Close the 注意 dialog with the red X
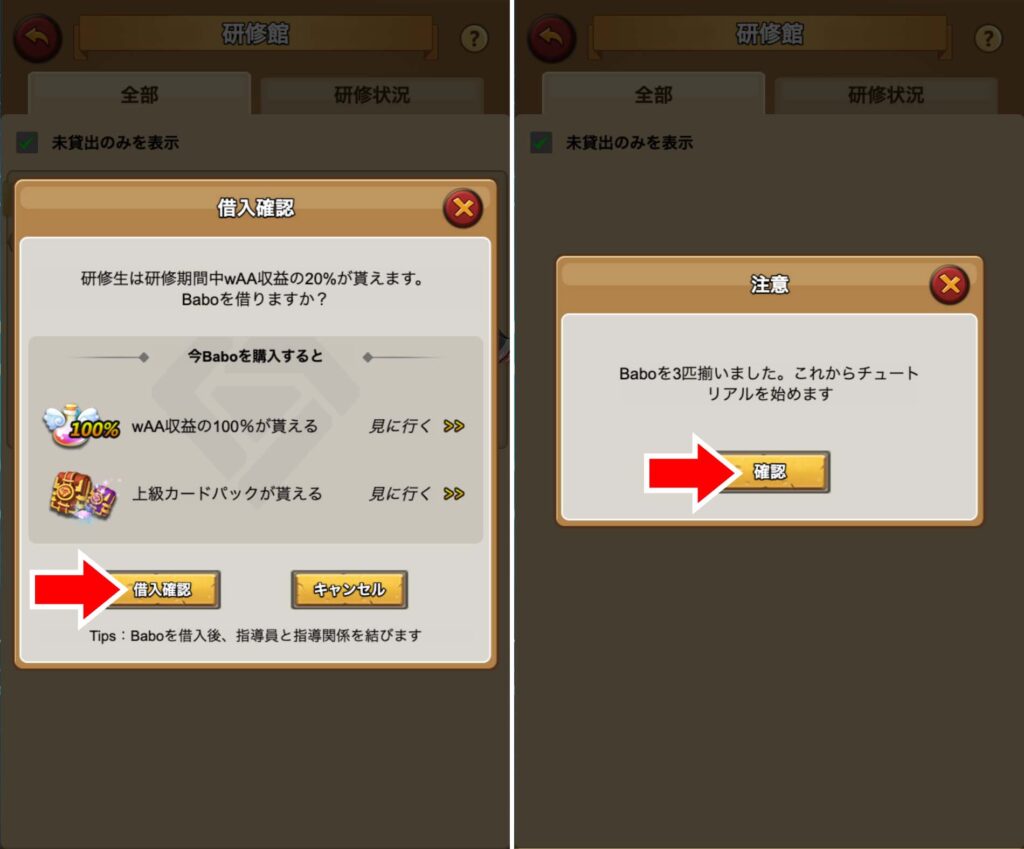Image resolution: width=1024 pixels, height=849 pixels. [x=950, y=284]
